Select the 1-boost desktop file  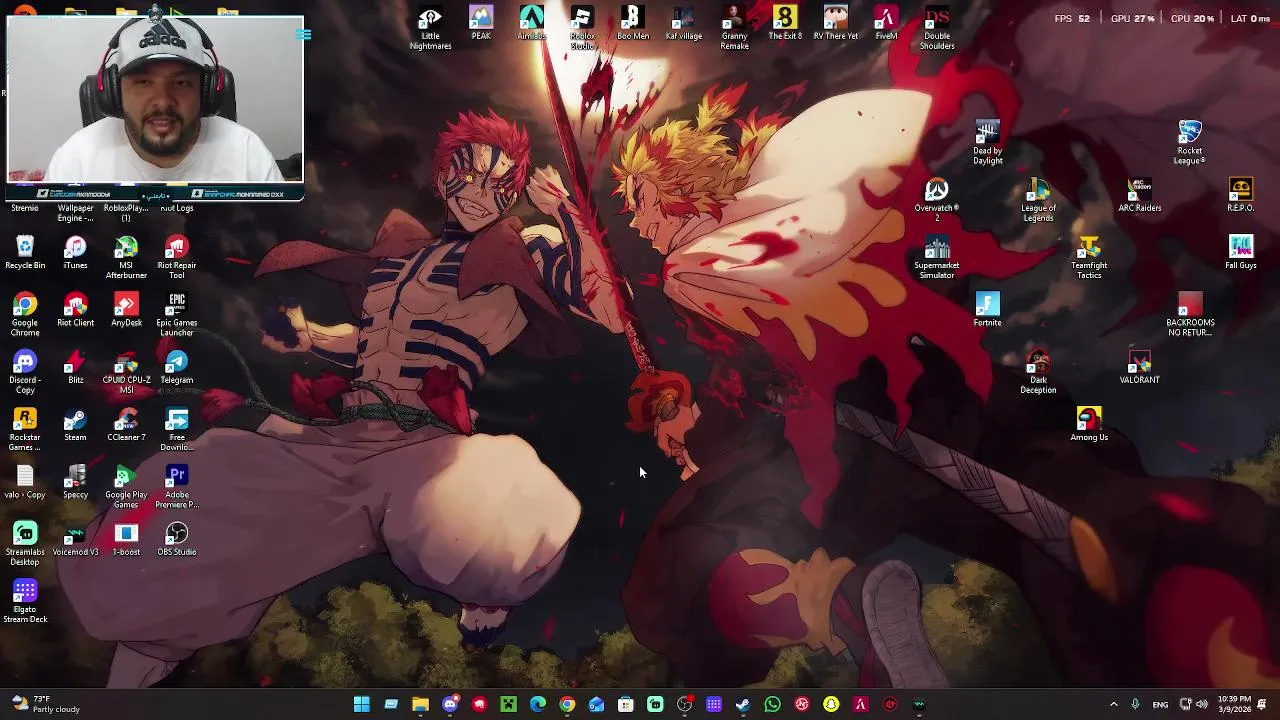pos(126,539)
